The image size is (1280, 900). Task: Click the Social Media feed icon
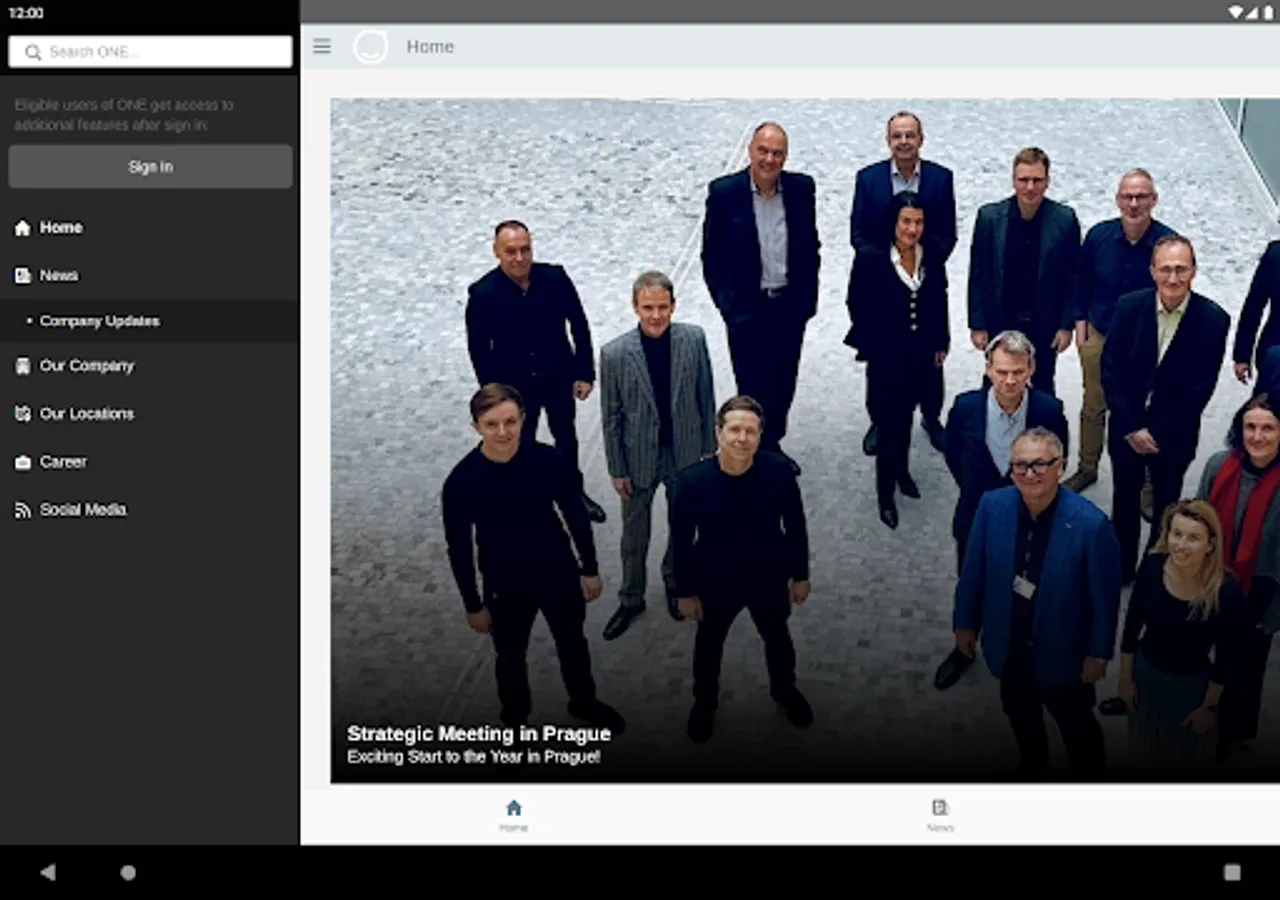coord(21,509)
